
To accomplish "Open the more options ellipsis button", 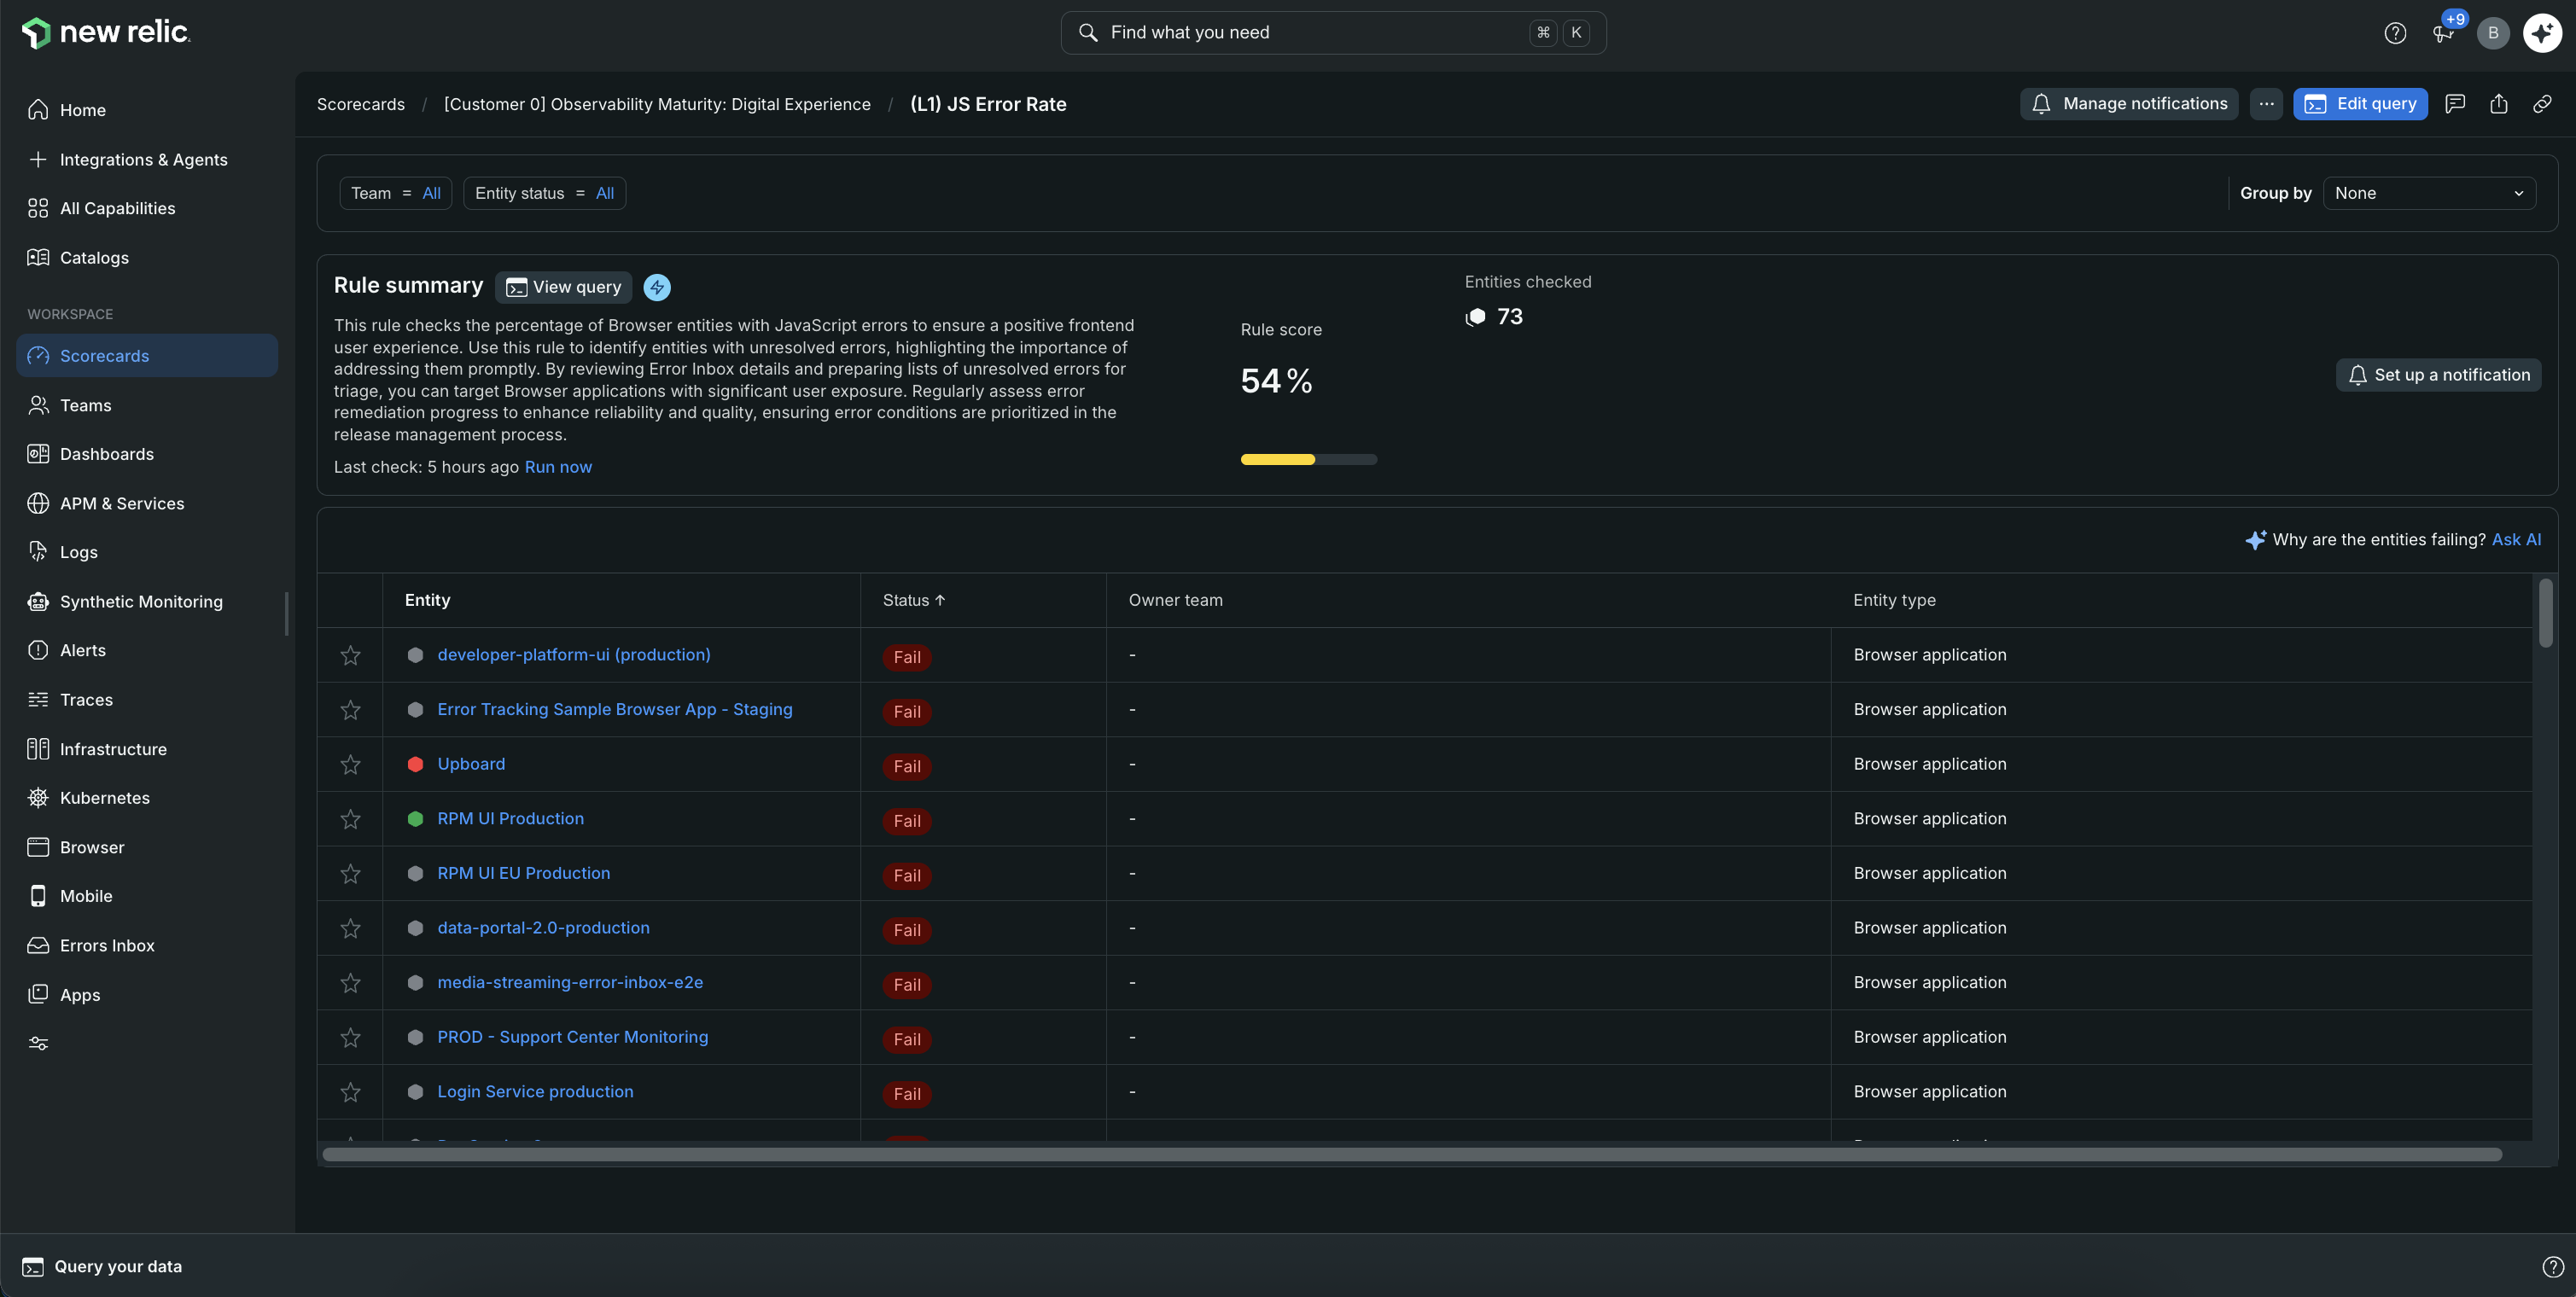I will [x=2266, y=104].
